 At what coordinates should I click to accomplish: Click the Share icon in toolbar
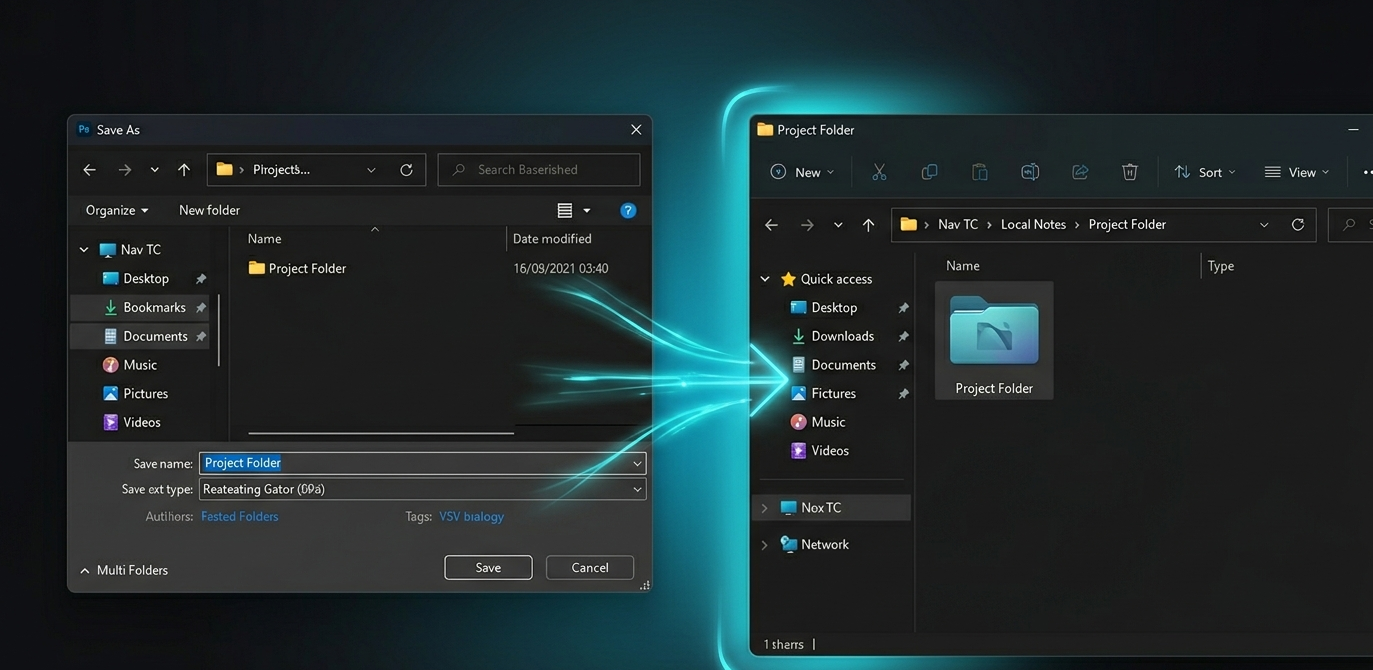coord(1080,172)
